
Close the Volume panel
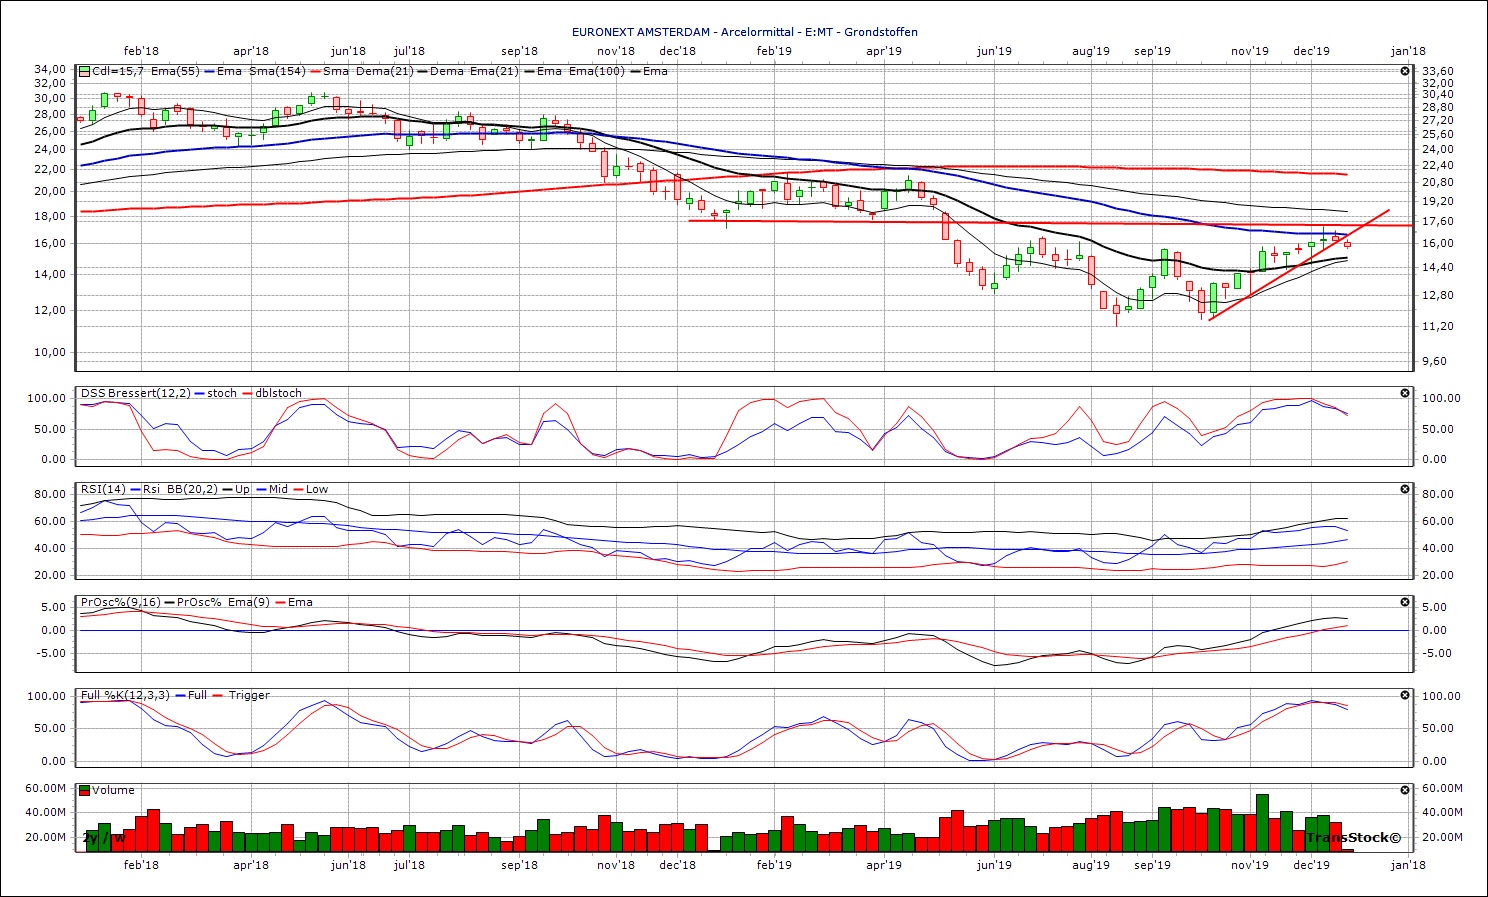coord(1405,790)
